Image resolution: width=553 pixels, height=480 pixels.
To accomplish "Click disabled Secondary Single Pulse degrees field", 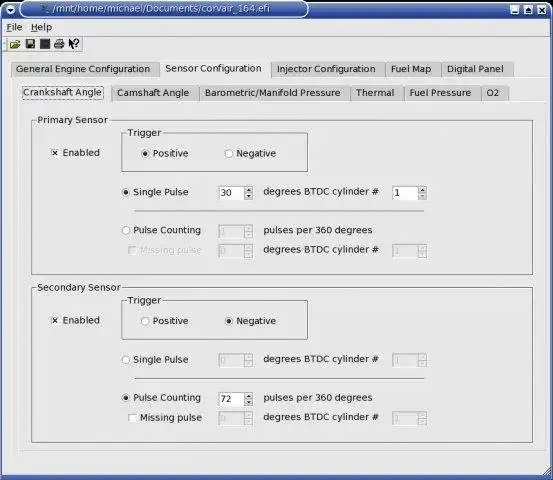I will point(232,360).
